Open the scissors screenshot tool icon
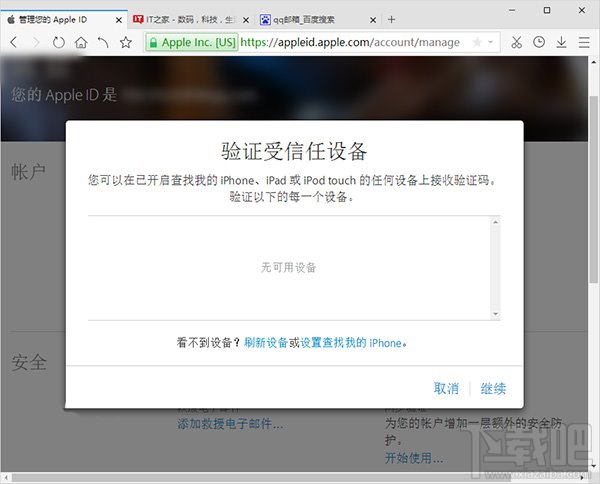 pyautogui.click(x=517, y=42)
